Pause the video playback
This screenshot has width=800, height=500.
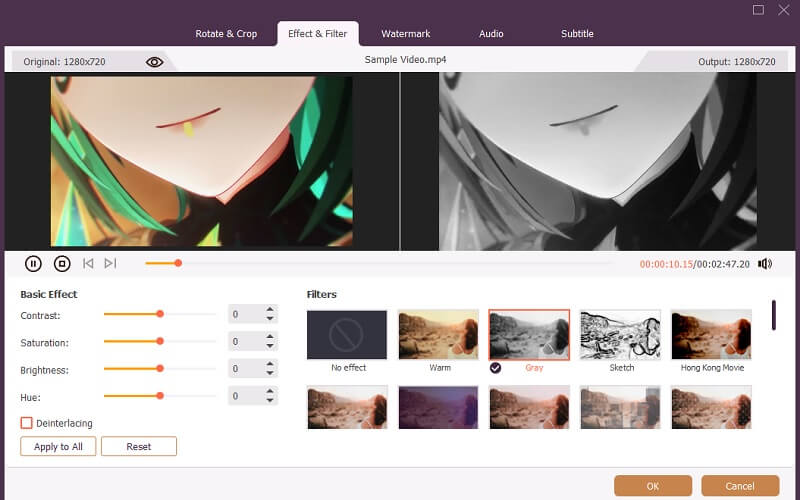point(33,264)
